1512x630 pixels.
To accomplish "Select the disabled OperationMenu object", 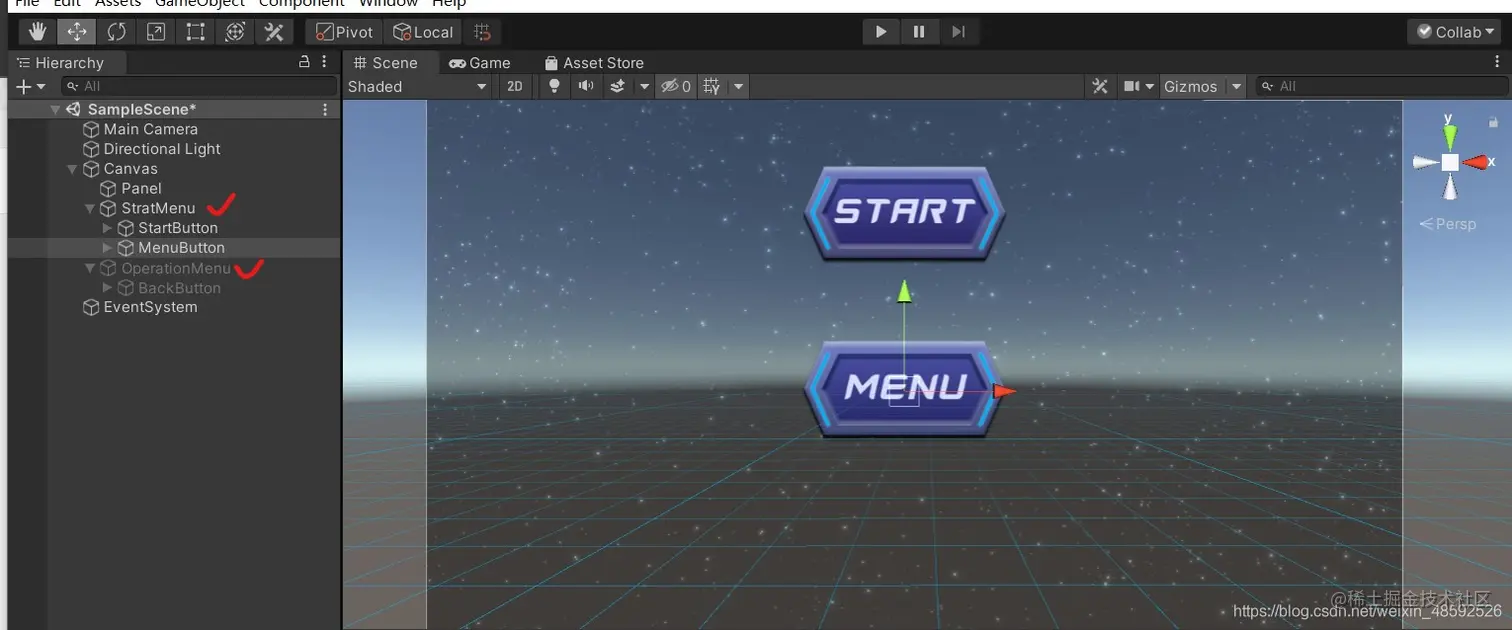I will tap(175, 268).
